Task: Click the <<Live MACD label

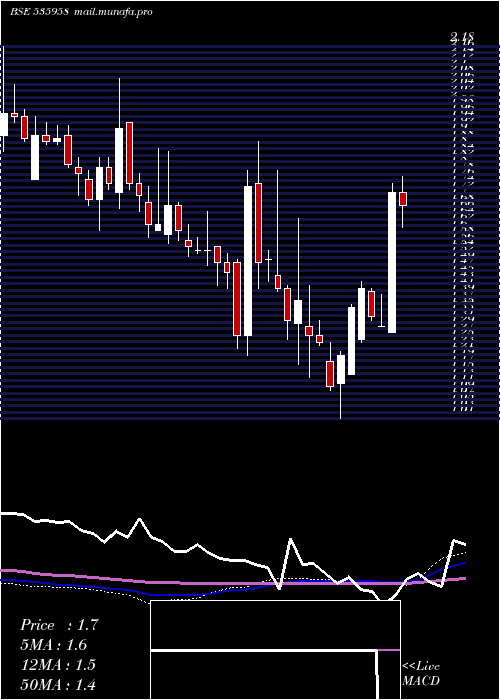Action: pyautogui.click(x=421, y=674)
